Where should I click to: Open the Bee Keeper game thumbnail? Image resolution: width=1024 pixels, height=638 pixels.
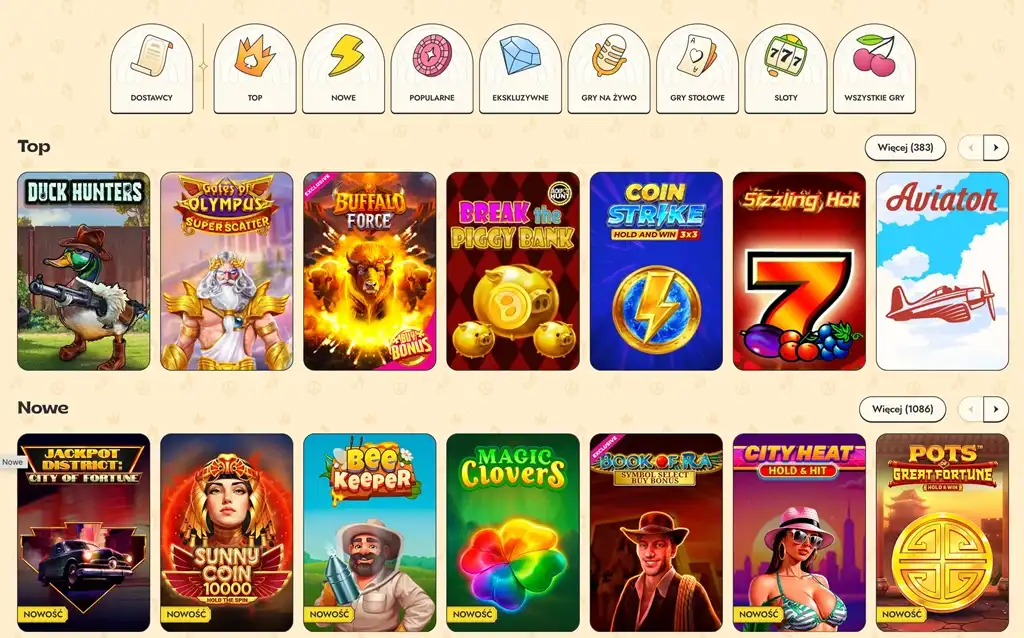tap(370, 533)
